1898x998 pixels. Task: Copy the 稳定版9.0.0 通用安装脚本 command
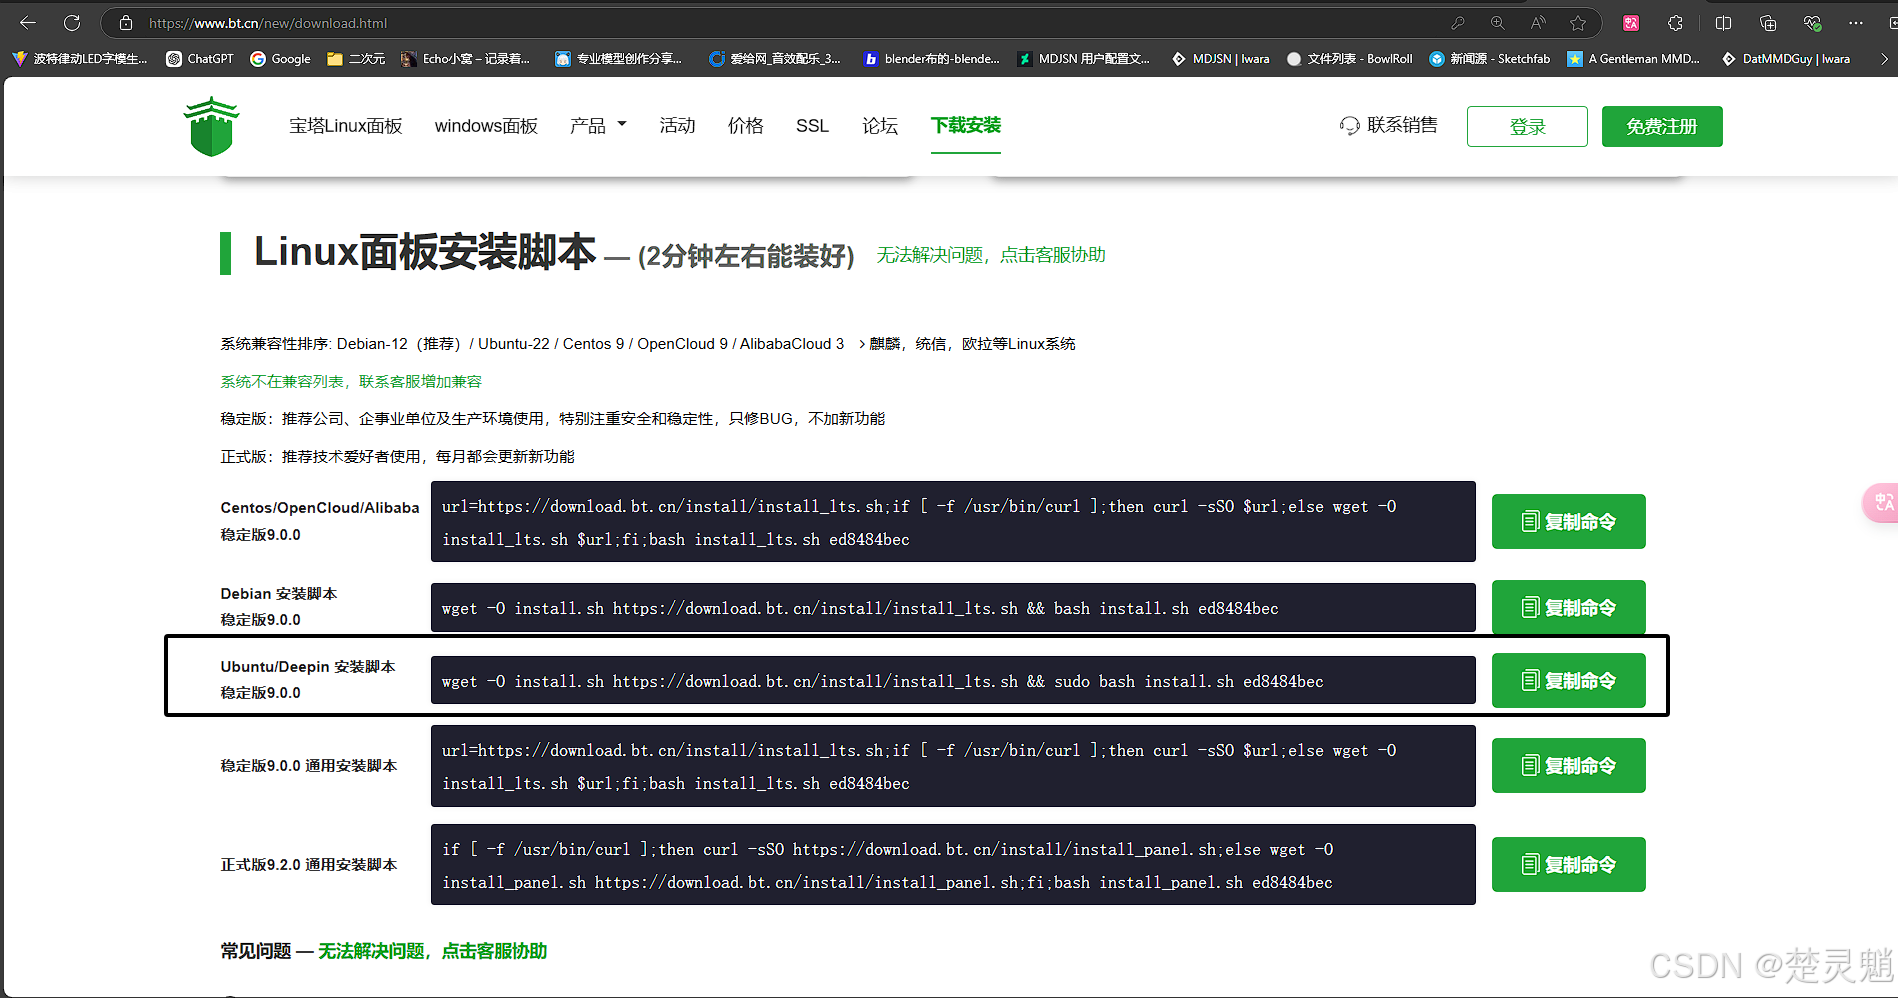pos(1569,766)
